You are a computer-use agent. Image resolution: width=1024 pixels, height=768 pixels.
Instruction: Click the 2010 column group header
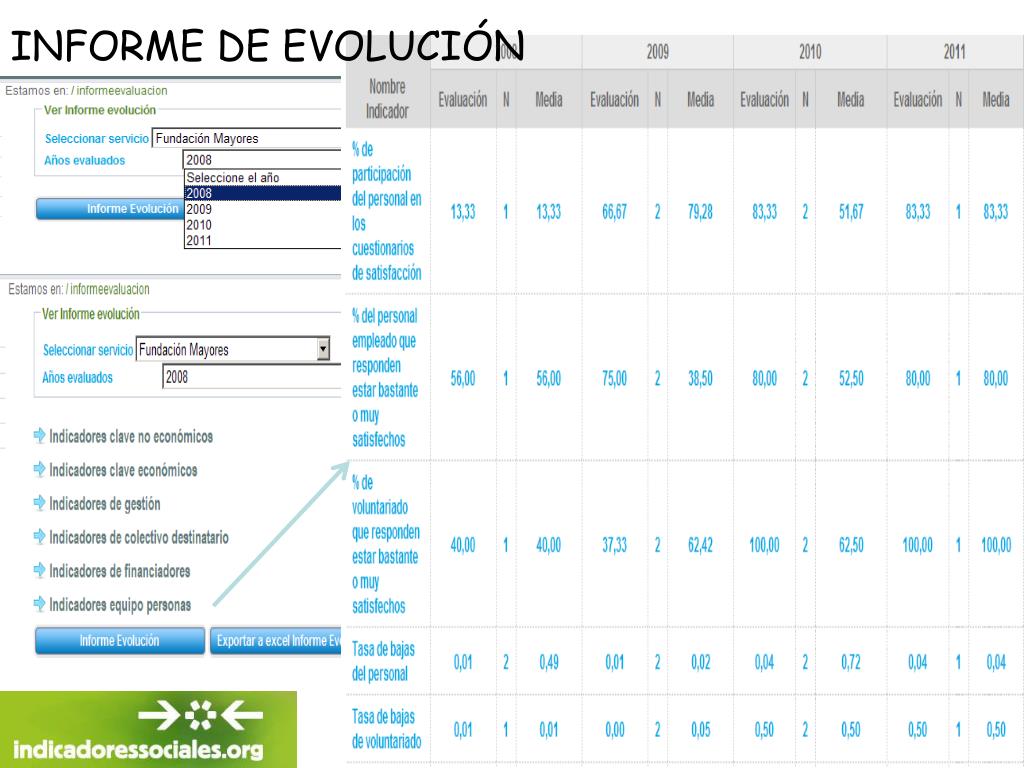[810, 52]
